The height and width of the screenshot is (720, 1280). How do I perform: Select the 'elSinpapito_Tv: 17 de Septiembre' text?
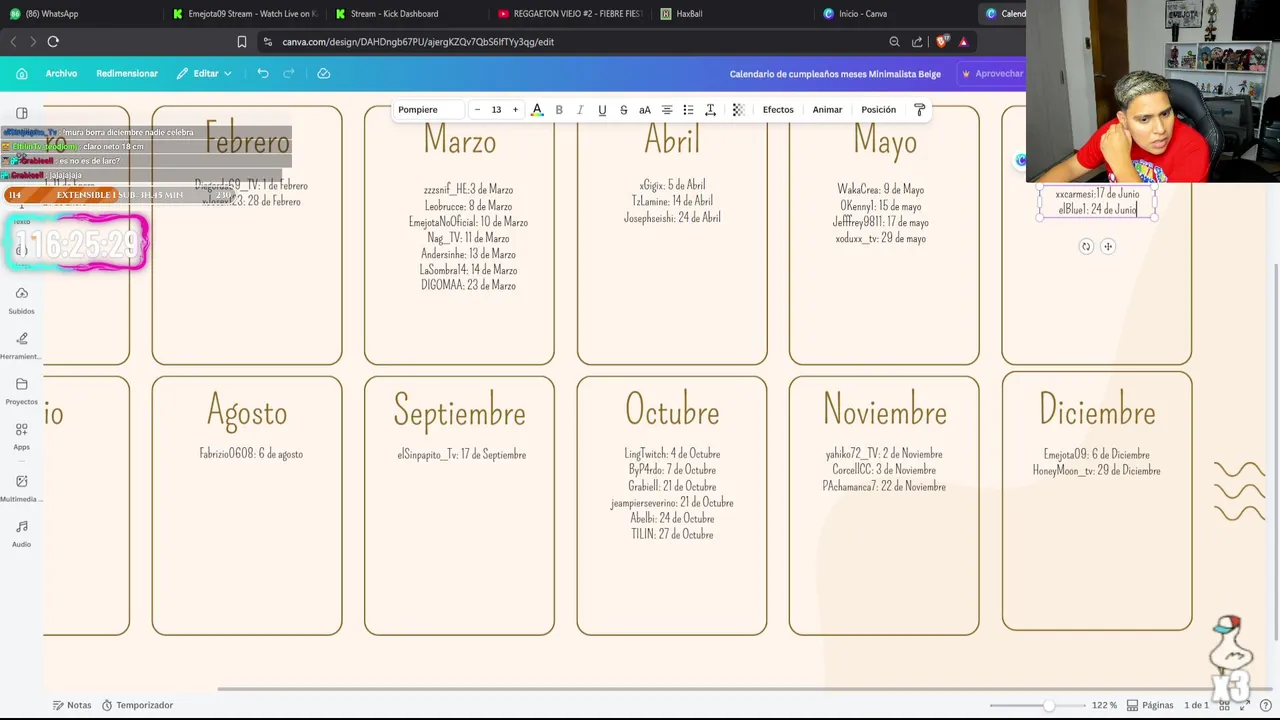pyautogui.click(x=461, y=455)
